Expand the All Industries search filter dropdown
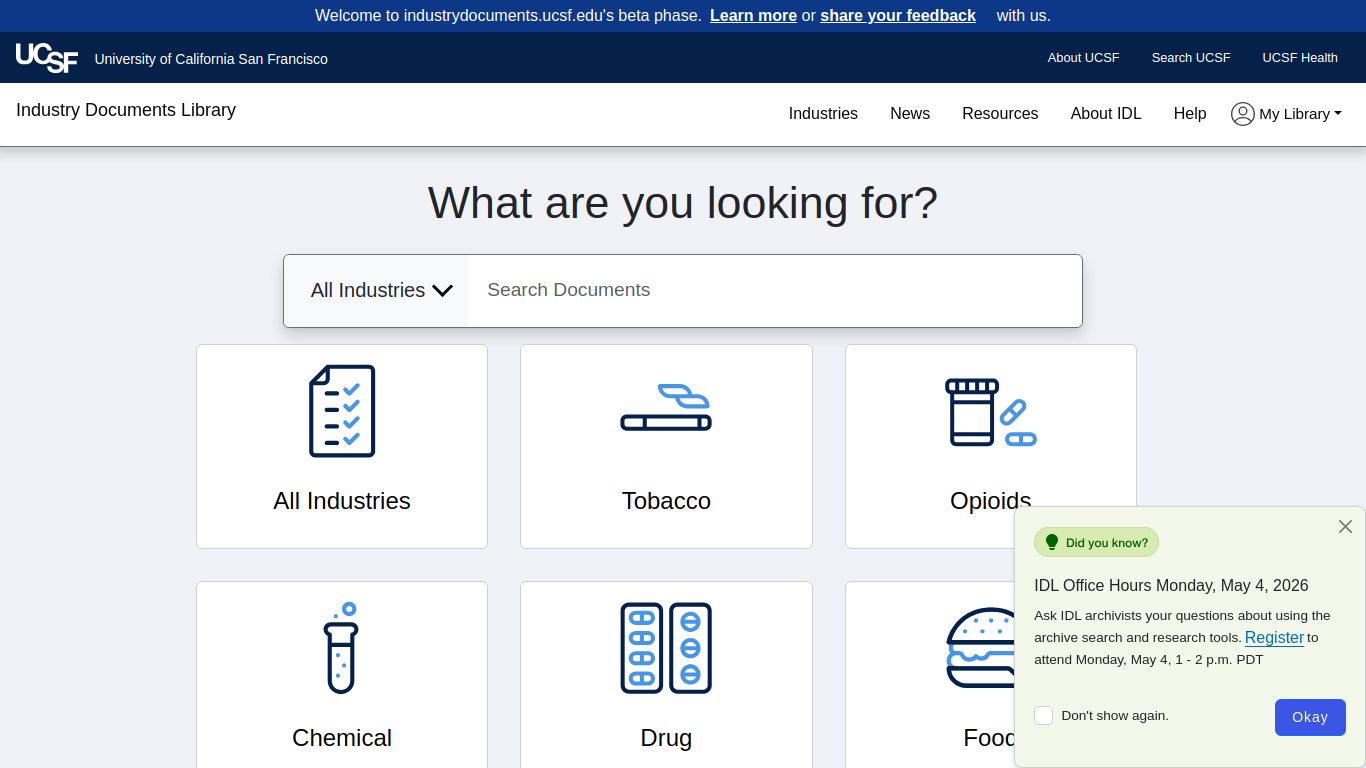The width and height of the screenshot is (1366, 768). (376, 290)
